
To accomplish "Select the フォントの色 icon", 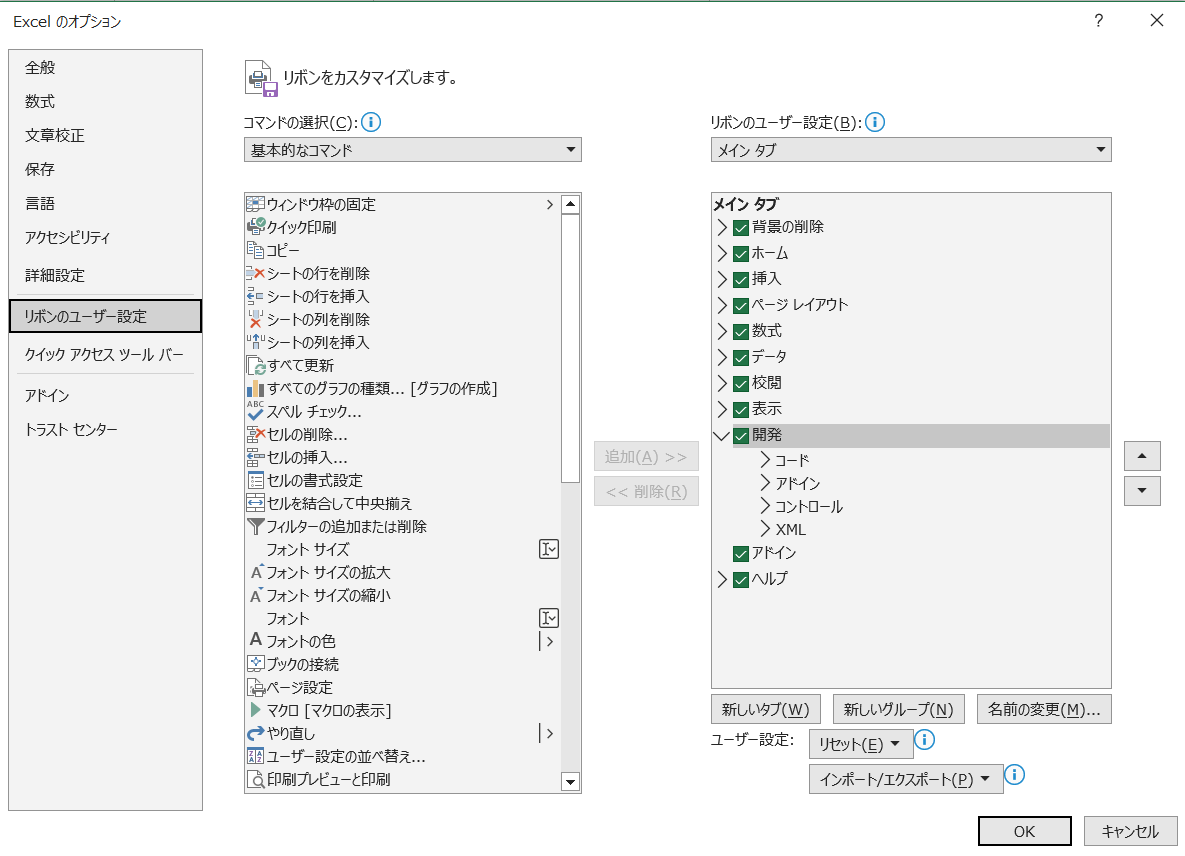I will point(255,641).
